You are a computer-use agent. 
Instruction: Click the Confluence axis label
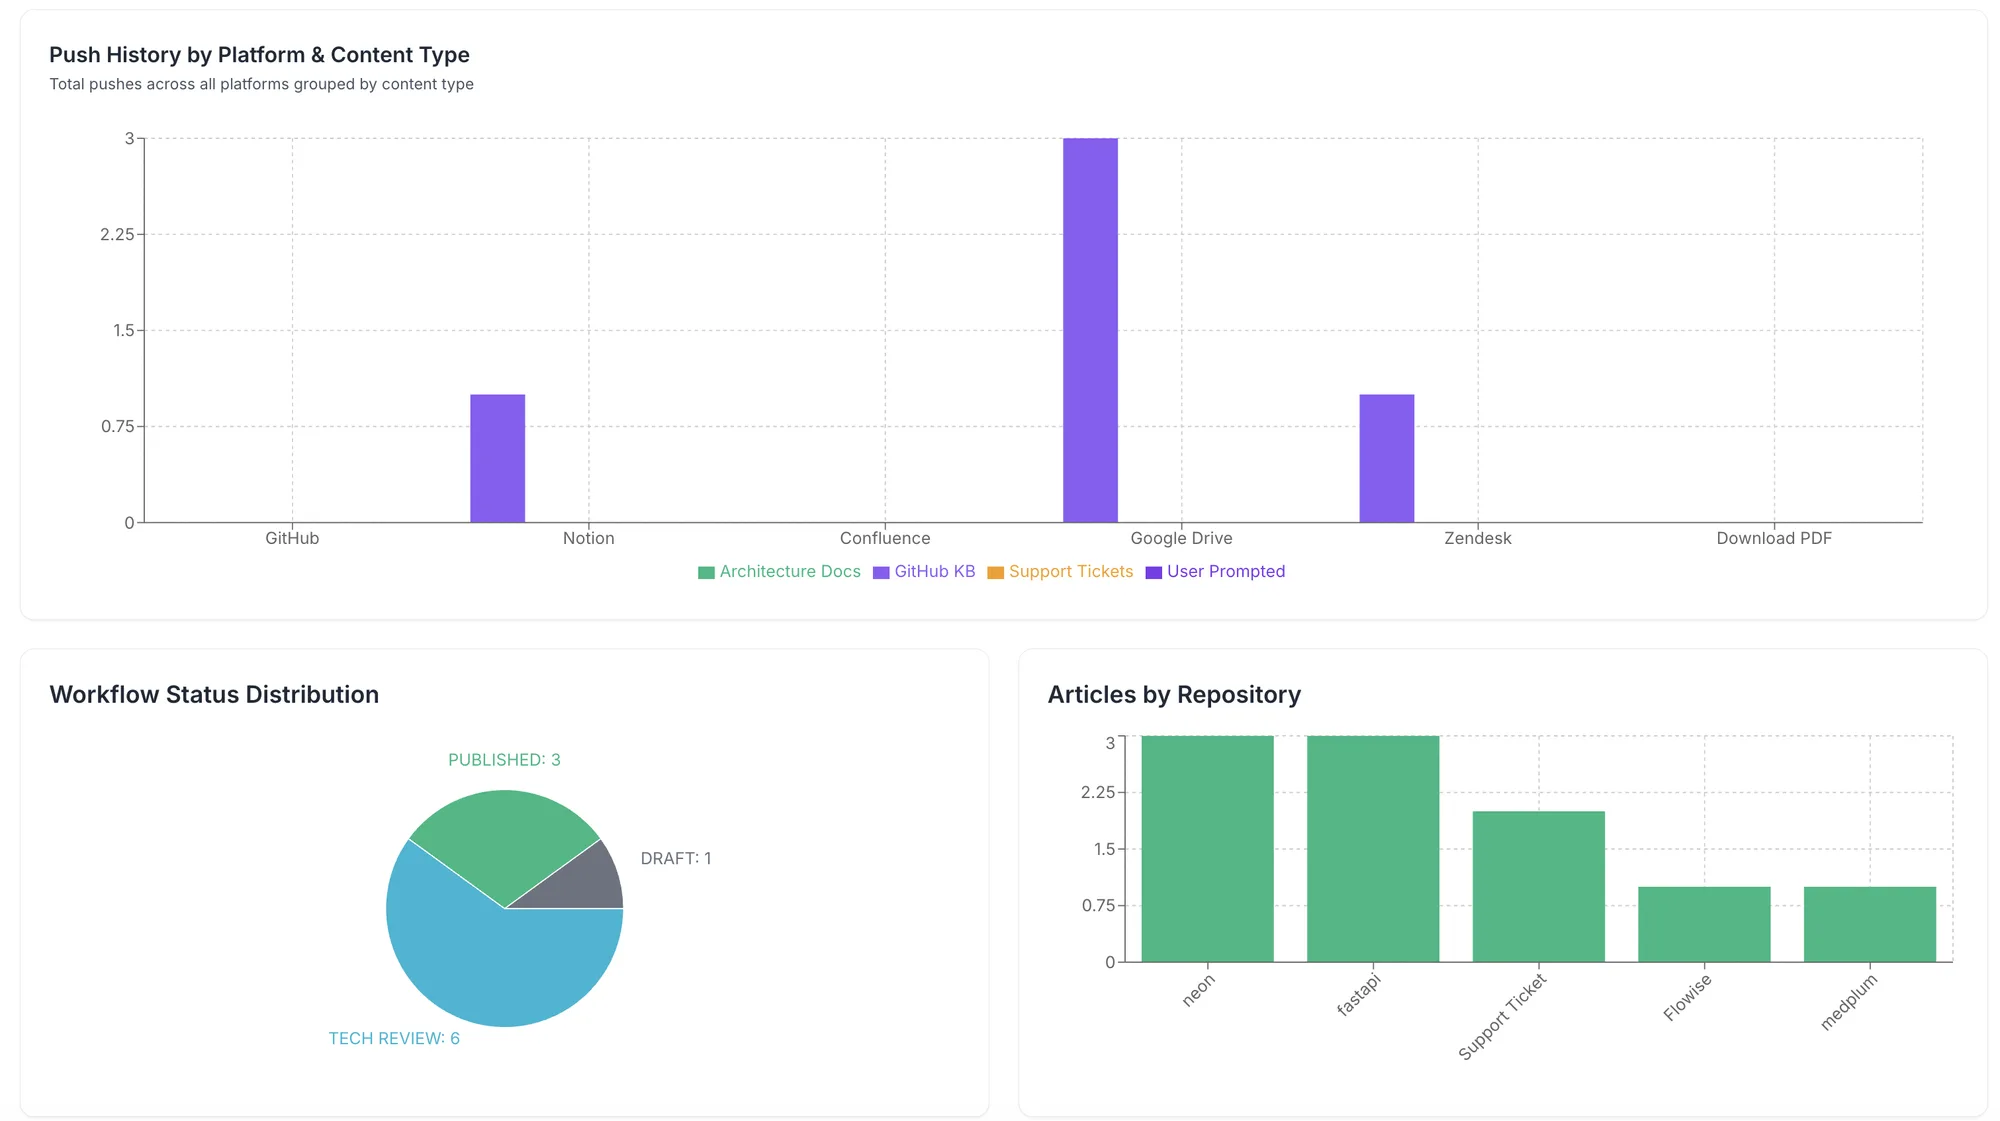(x=885, y=538)
